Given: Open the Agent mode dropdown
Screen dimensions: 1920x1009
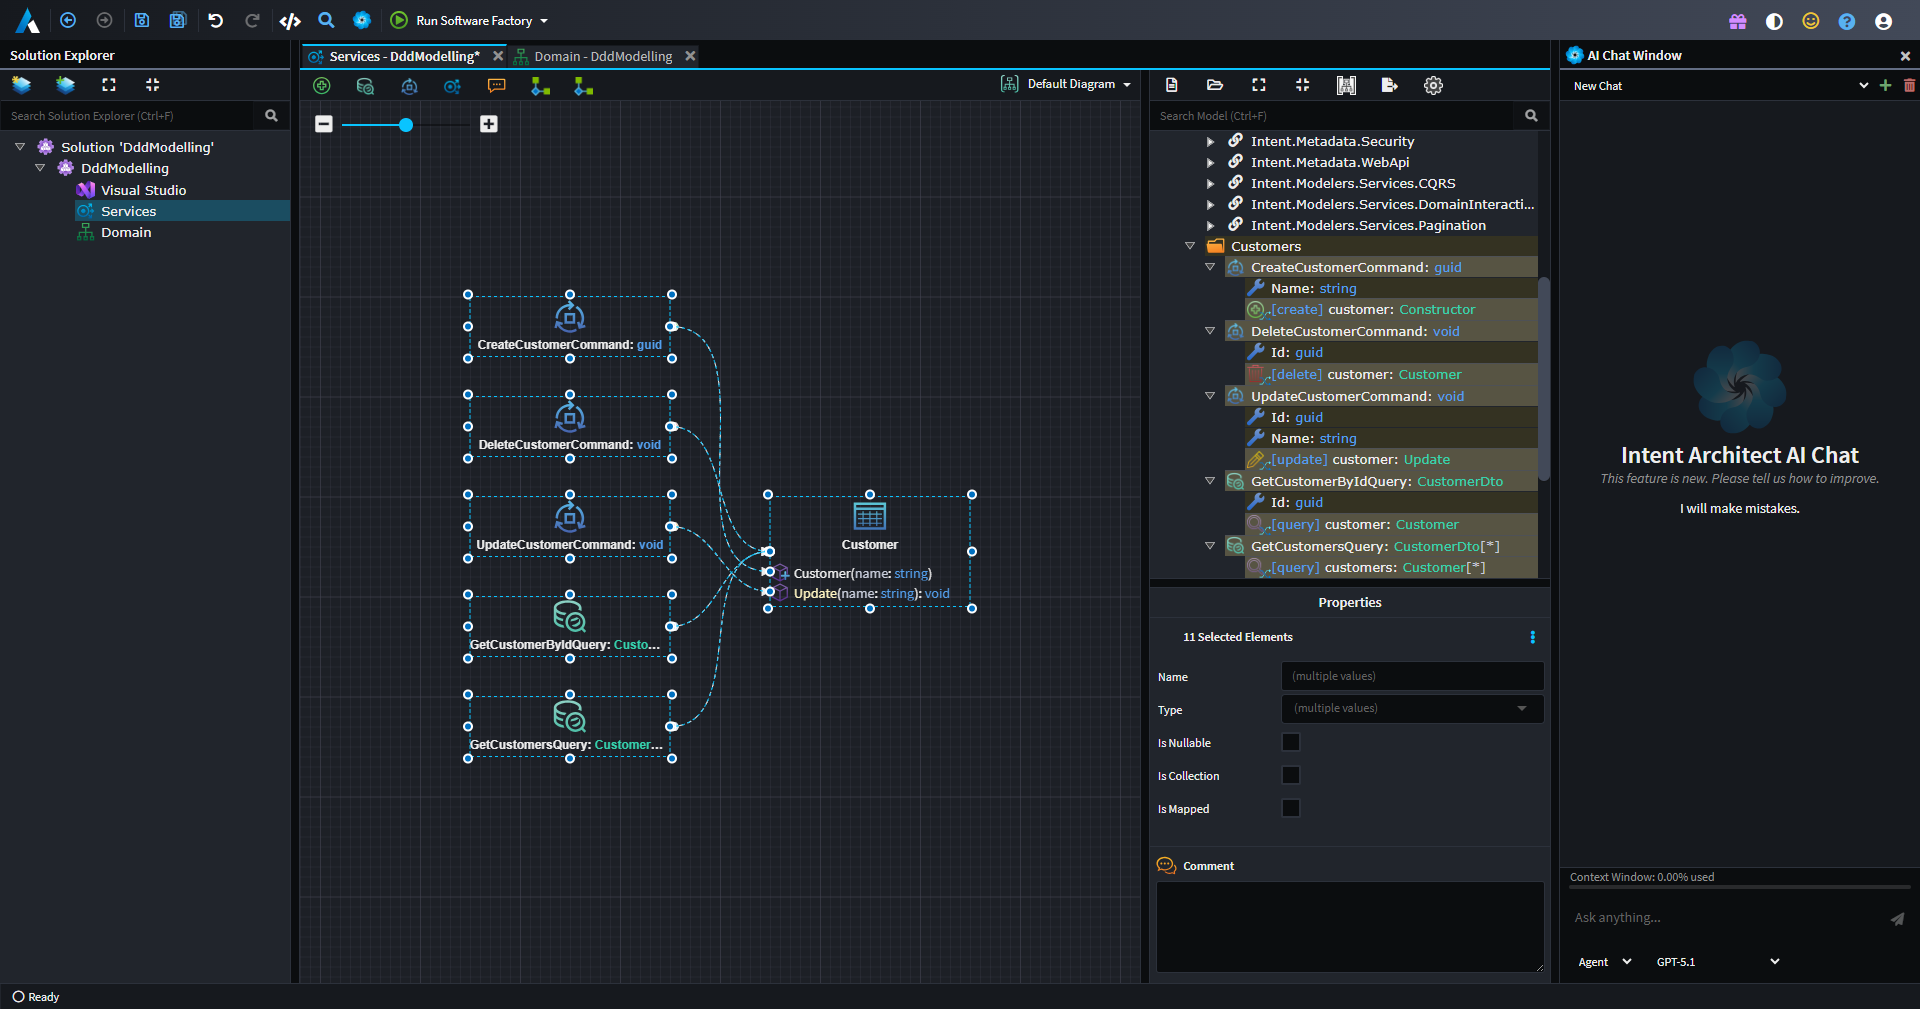Looking at the screenshot, I should 1604,962.
